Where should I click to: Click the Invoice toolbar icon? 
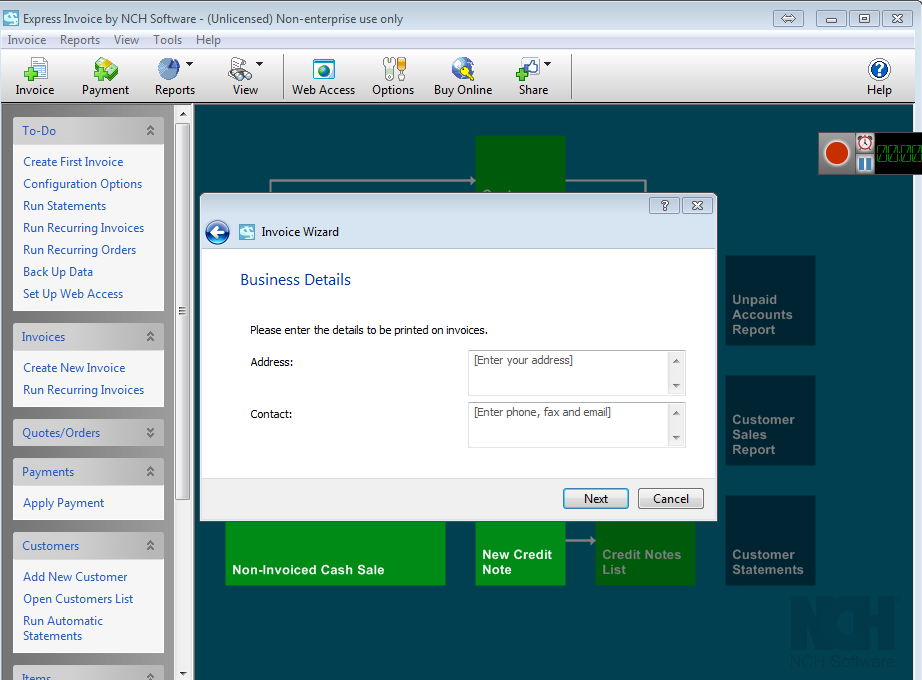coord(35,76)
